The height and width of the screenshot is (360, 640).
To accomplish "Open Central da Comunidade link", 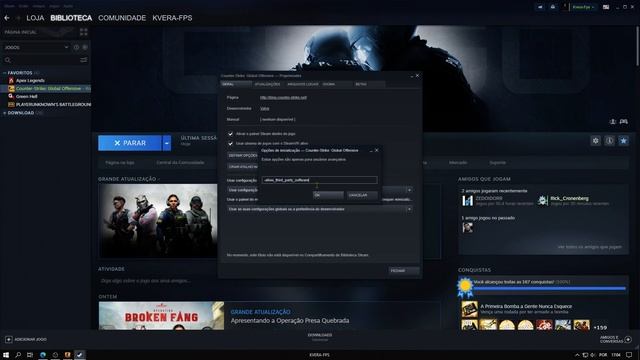I will (180, 162).
